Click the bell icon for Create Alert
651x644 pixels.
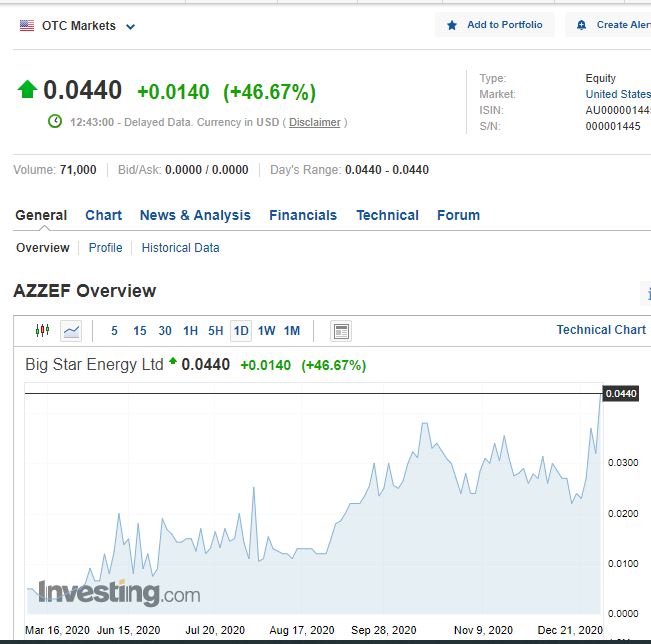point(582,25)
